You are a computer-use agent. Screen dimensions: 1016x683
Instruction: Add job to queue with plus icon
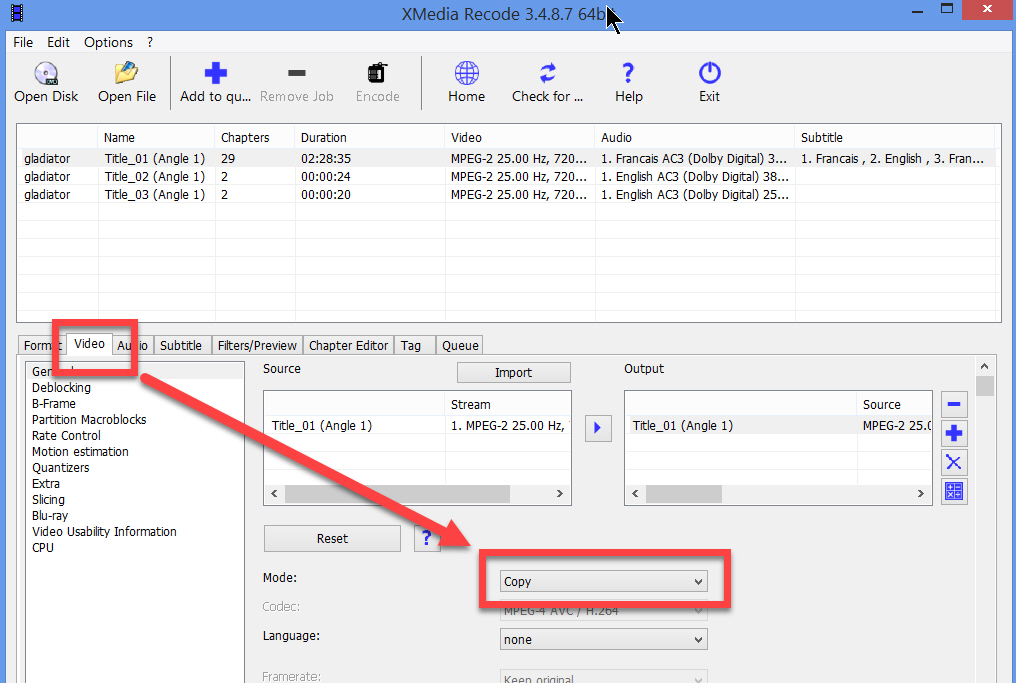(215, 83)
